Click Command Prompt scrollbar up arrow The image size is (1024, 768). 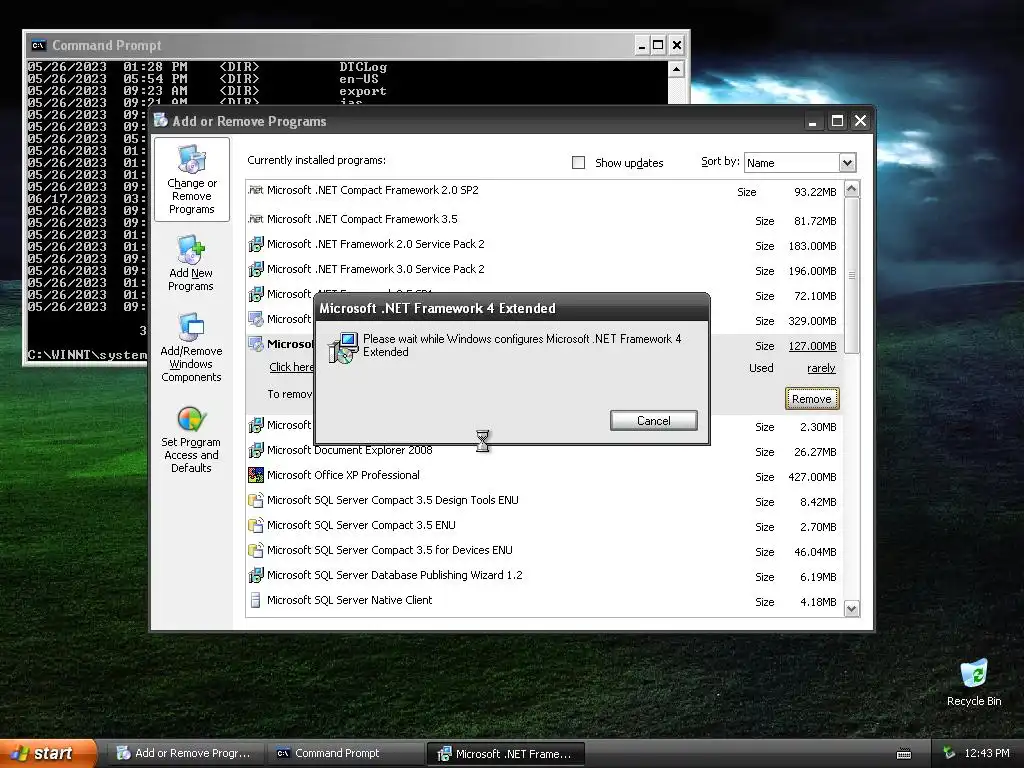coord(676,69)
